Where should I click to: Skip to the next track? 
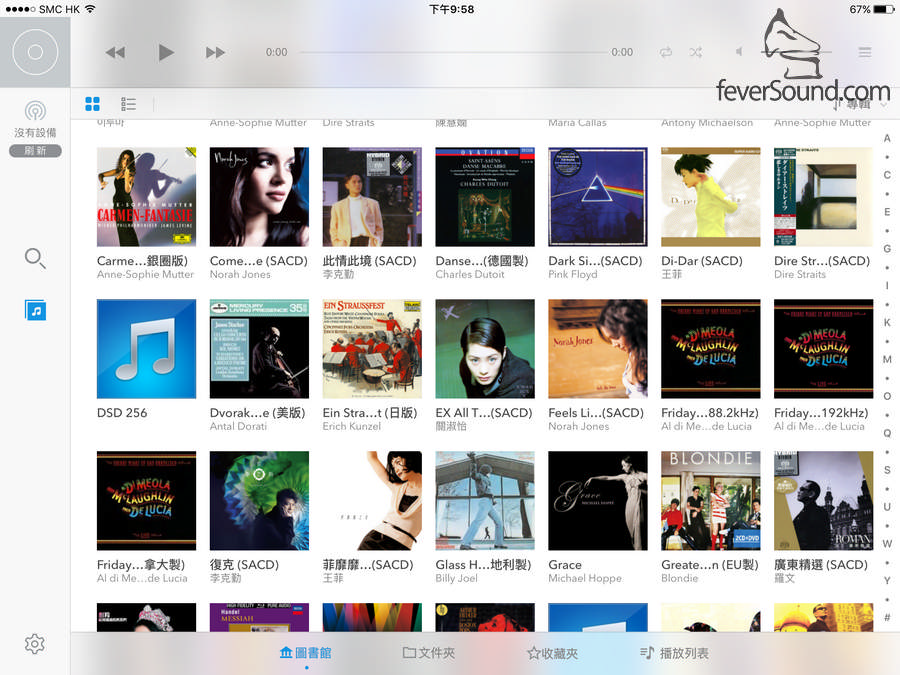(215, 53)
